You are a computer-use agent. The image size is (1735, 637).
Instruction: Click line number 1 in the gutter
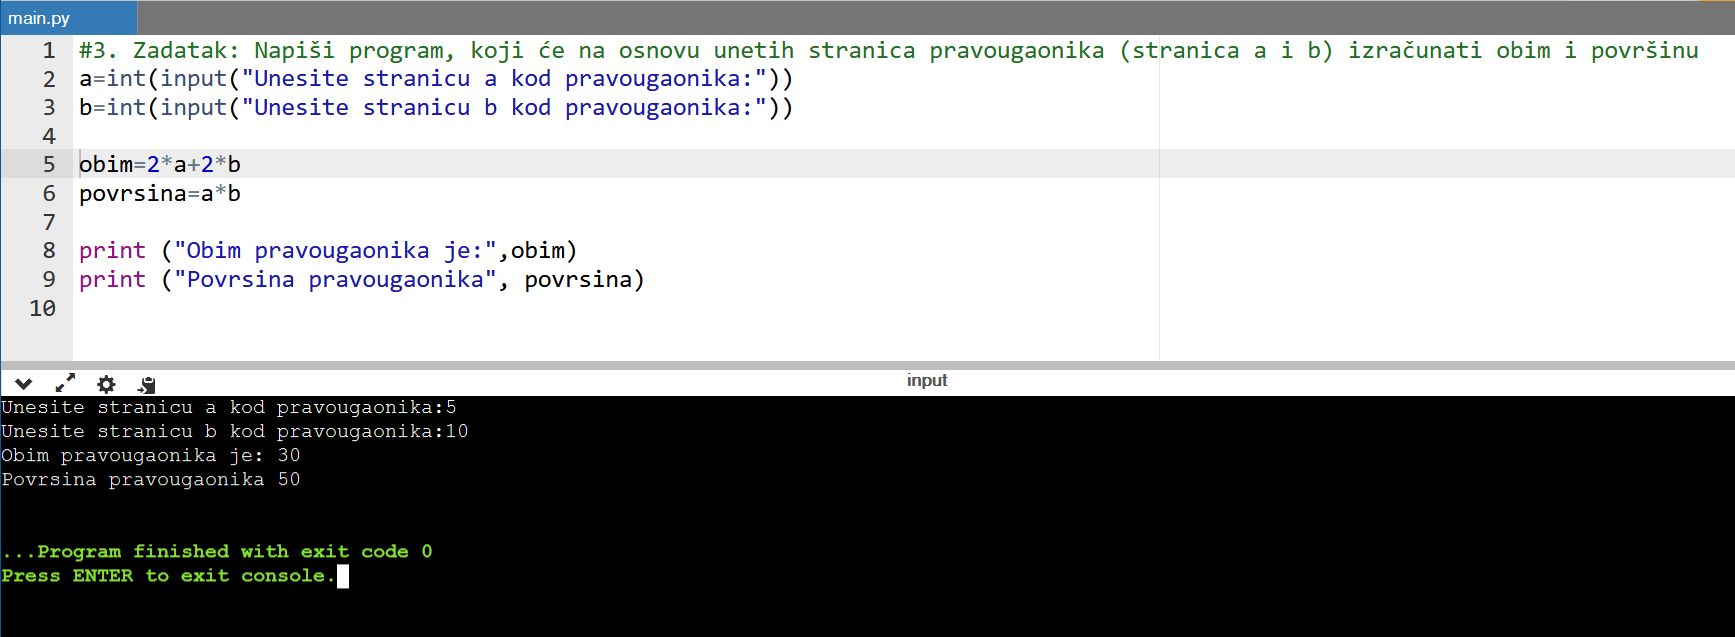[49, 50]
